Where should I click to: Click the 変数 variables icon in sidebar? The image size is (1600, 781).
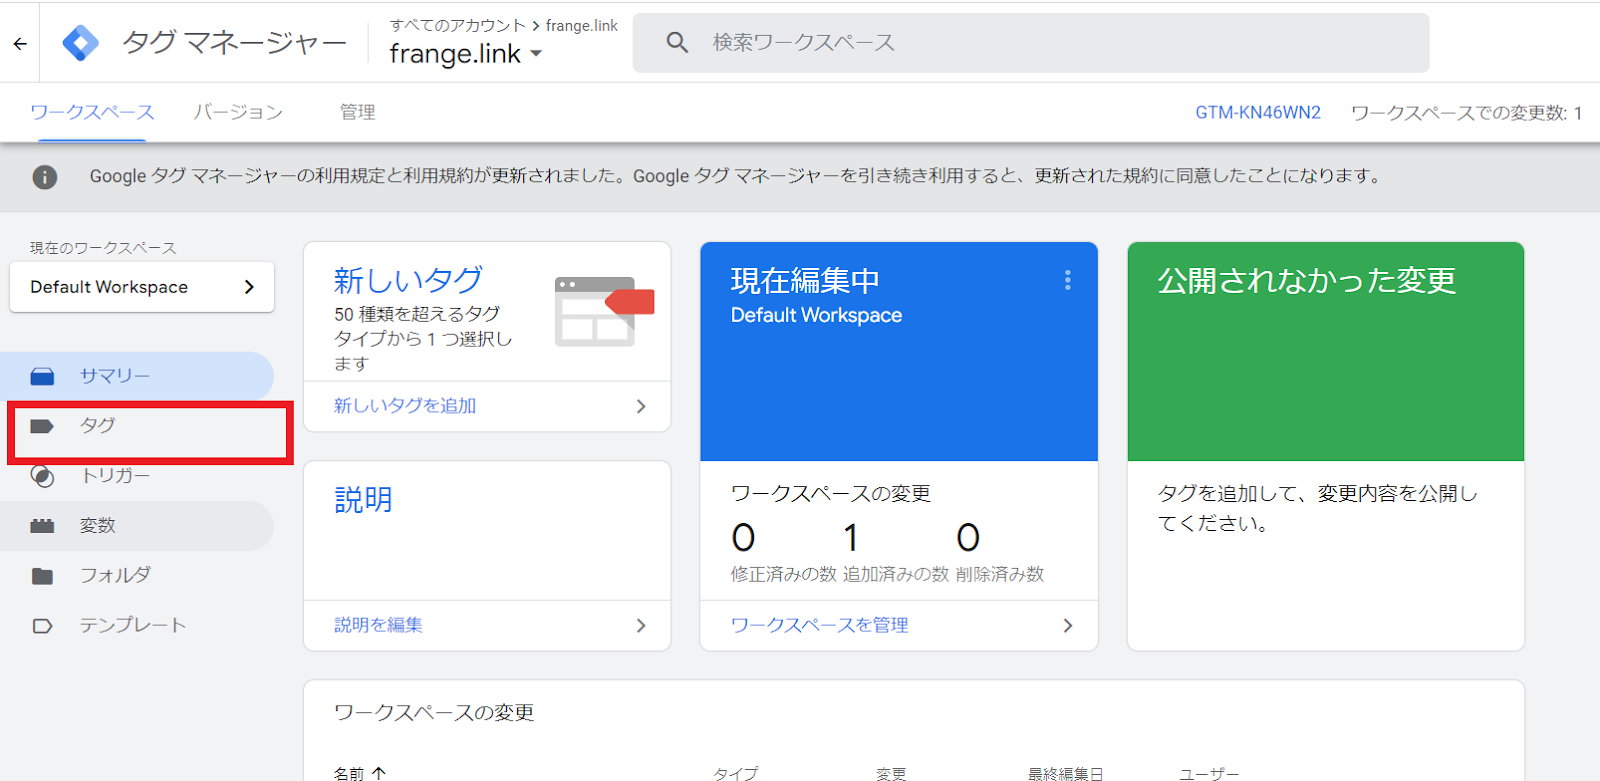(x=42, y=526)
